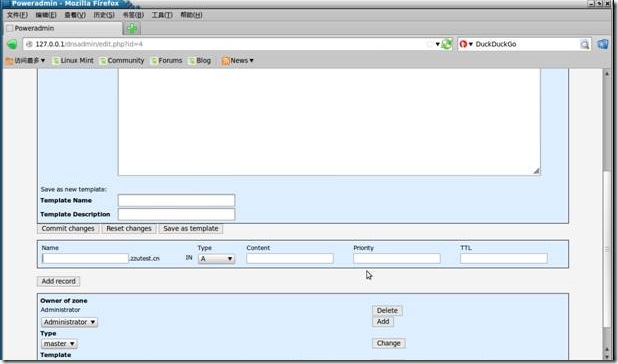
Task: Focus the Template Name field
Action: click(x=176, y=201)
